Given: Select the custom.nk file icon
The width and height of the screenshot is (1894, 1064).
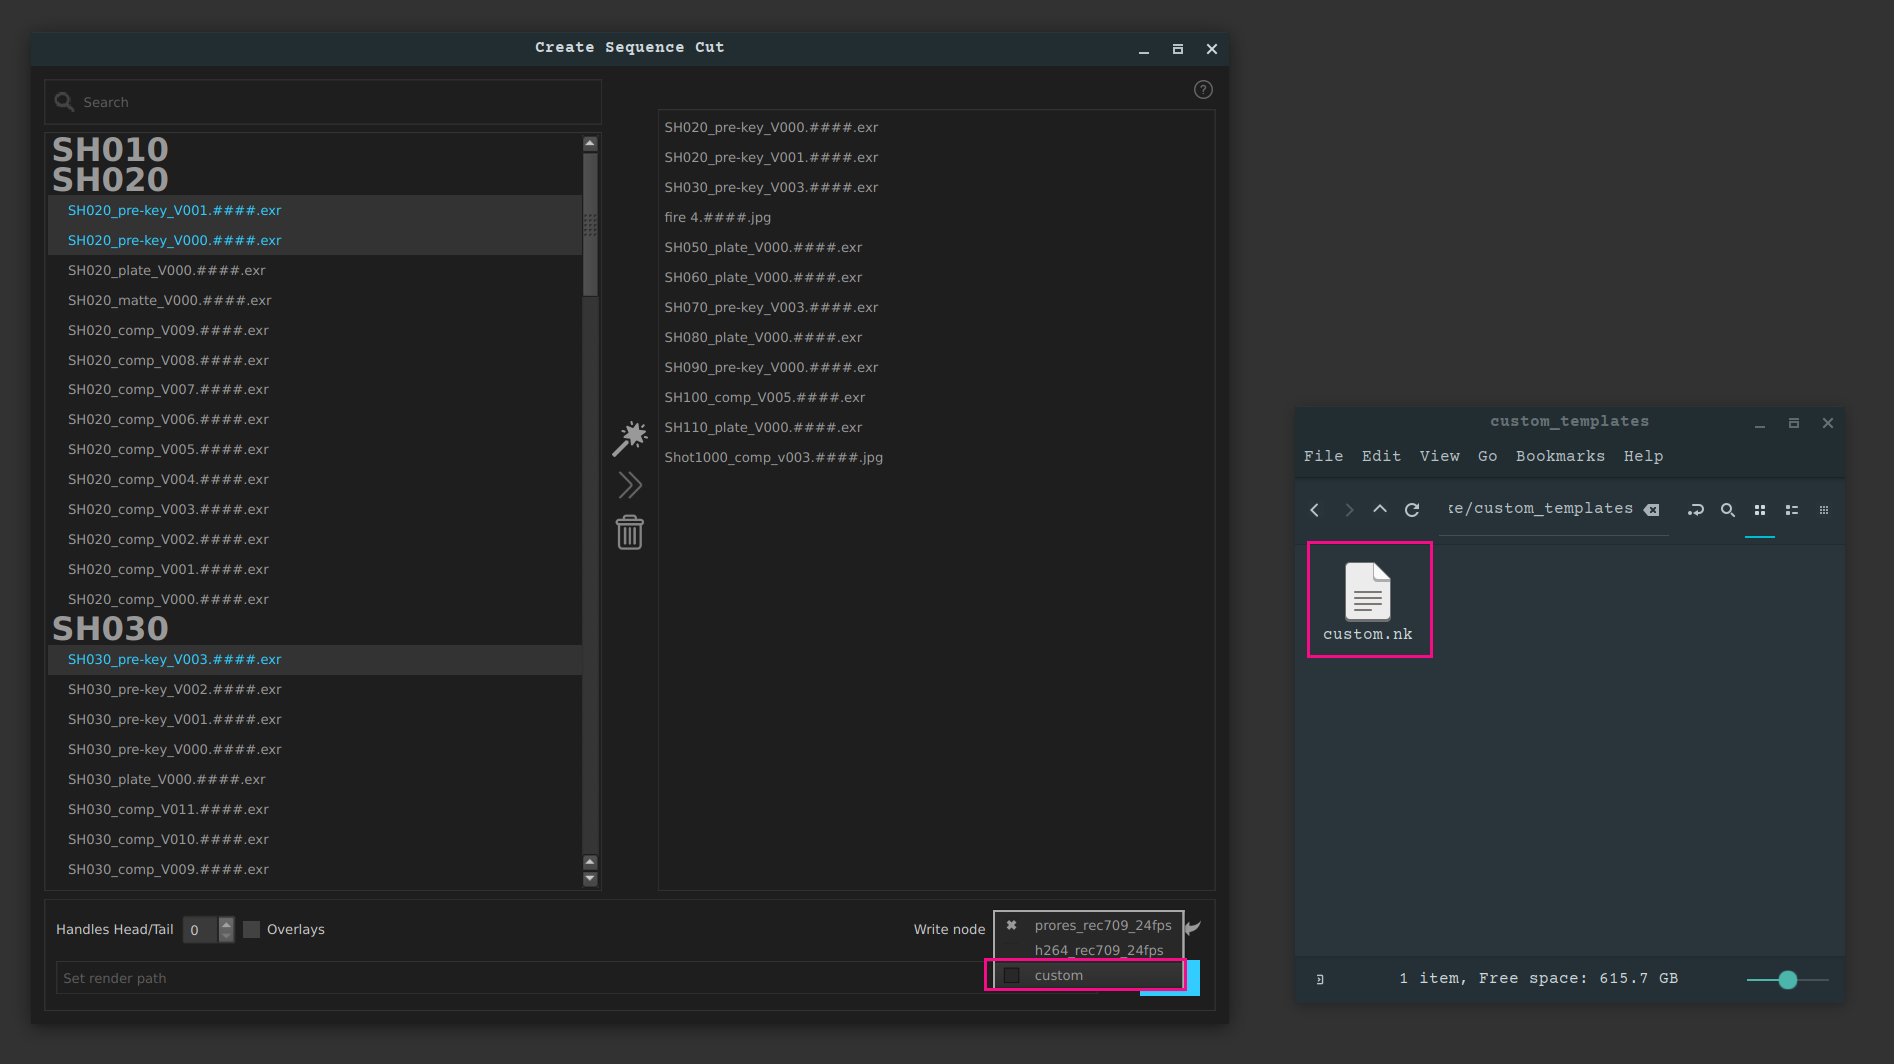Looking at the screenshot, I should pos(1368,591).
